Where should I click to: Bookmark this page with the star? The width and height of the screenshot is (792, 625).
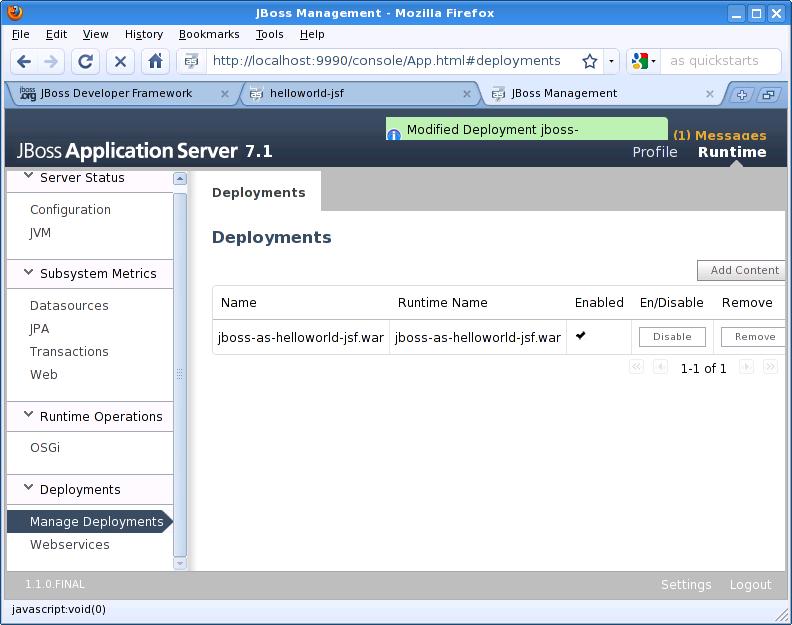(x=589, y=62)
